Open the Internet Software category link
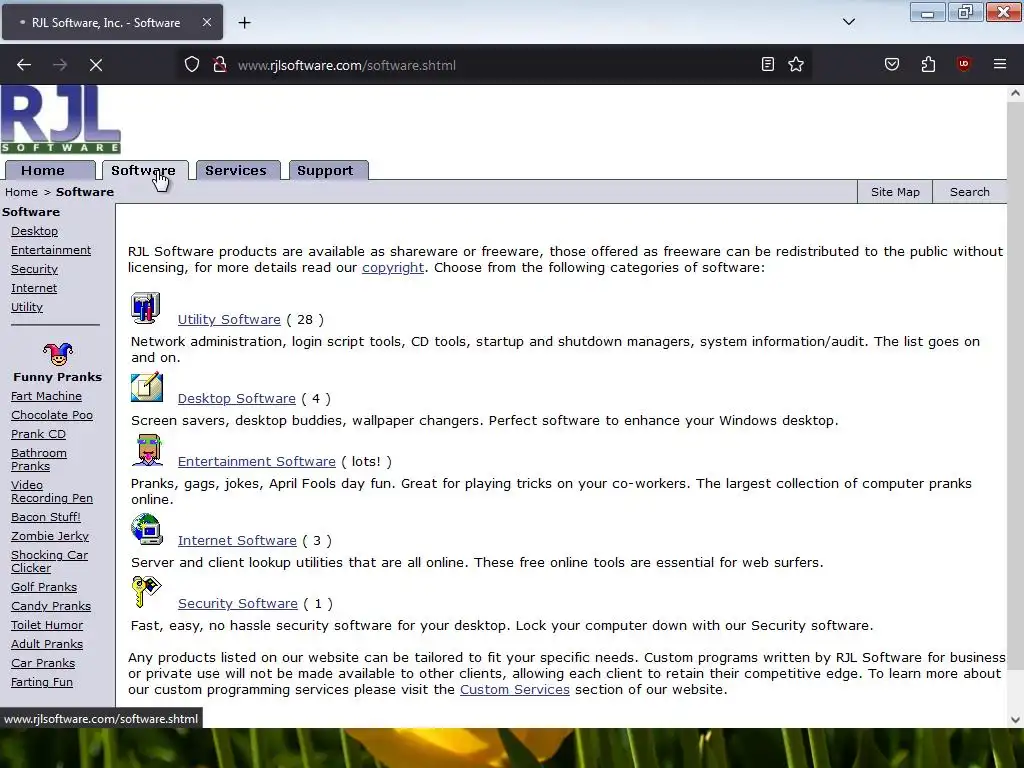 237,541
